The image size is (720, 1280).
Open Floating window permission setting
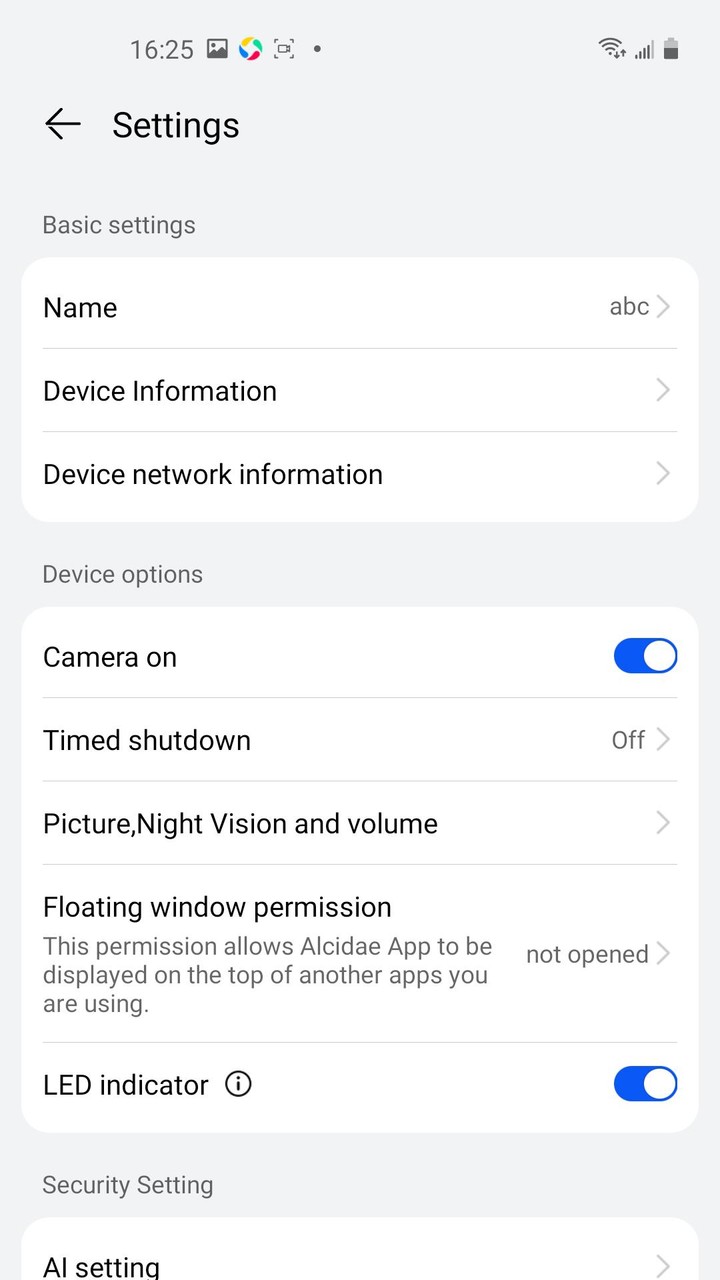click(360, 954)
